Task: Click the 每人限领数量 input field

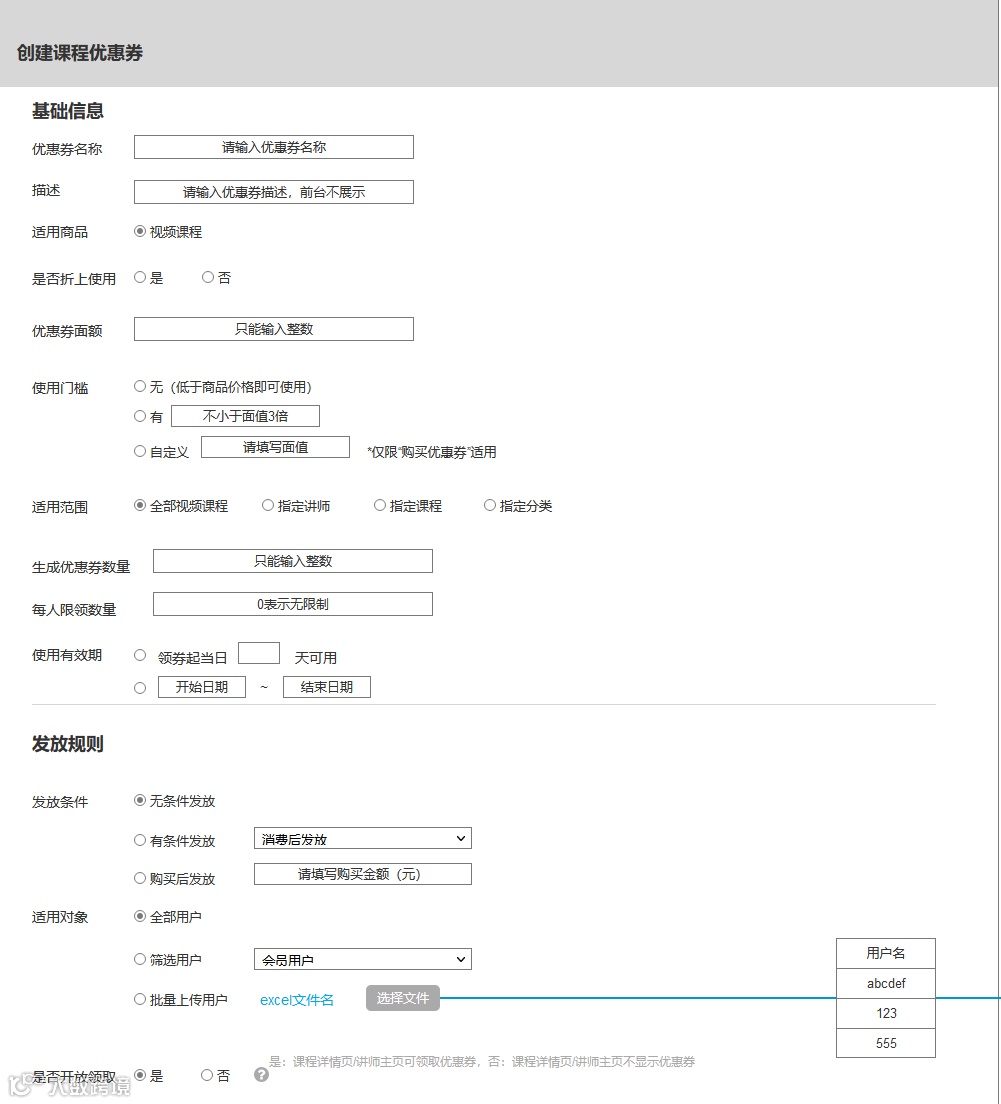Action: (293, 604)
